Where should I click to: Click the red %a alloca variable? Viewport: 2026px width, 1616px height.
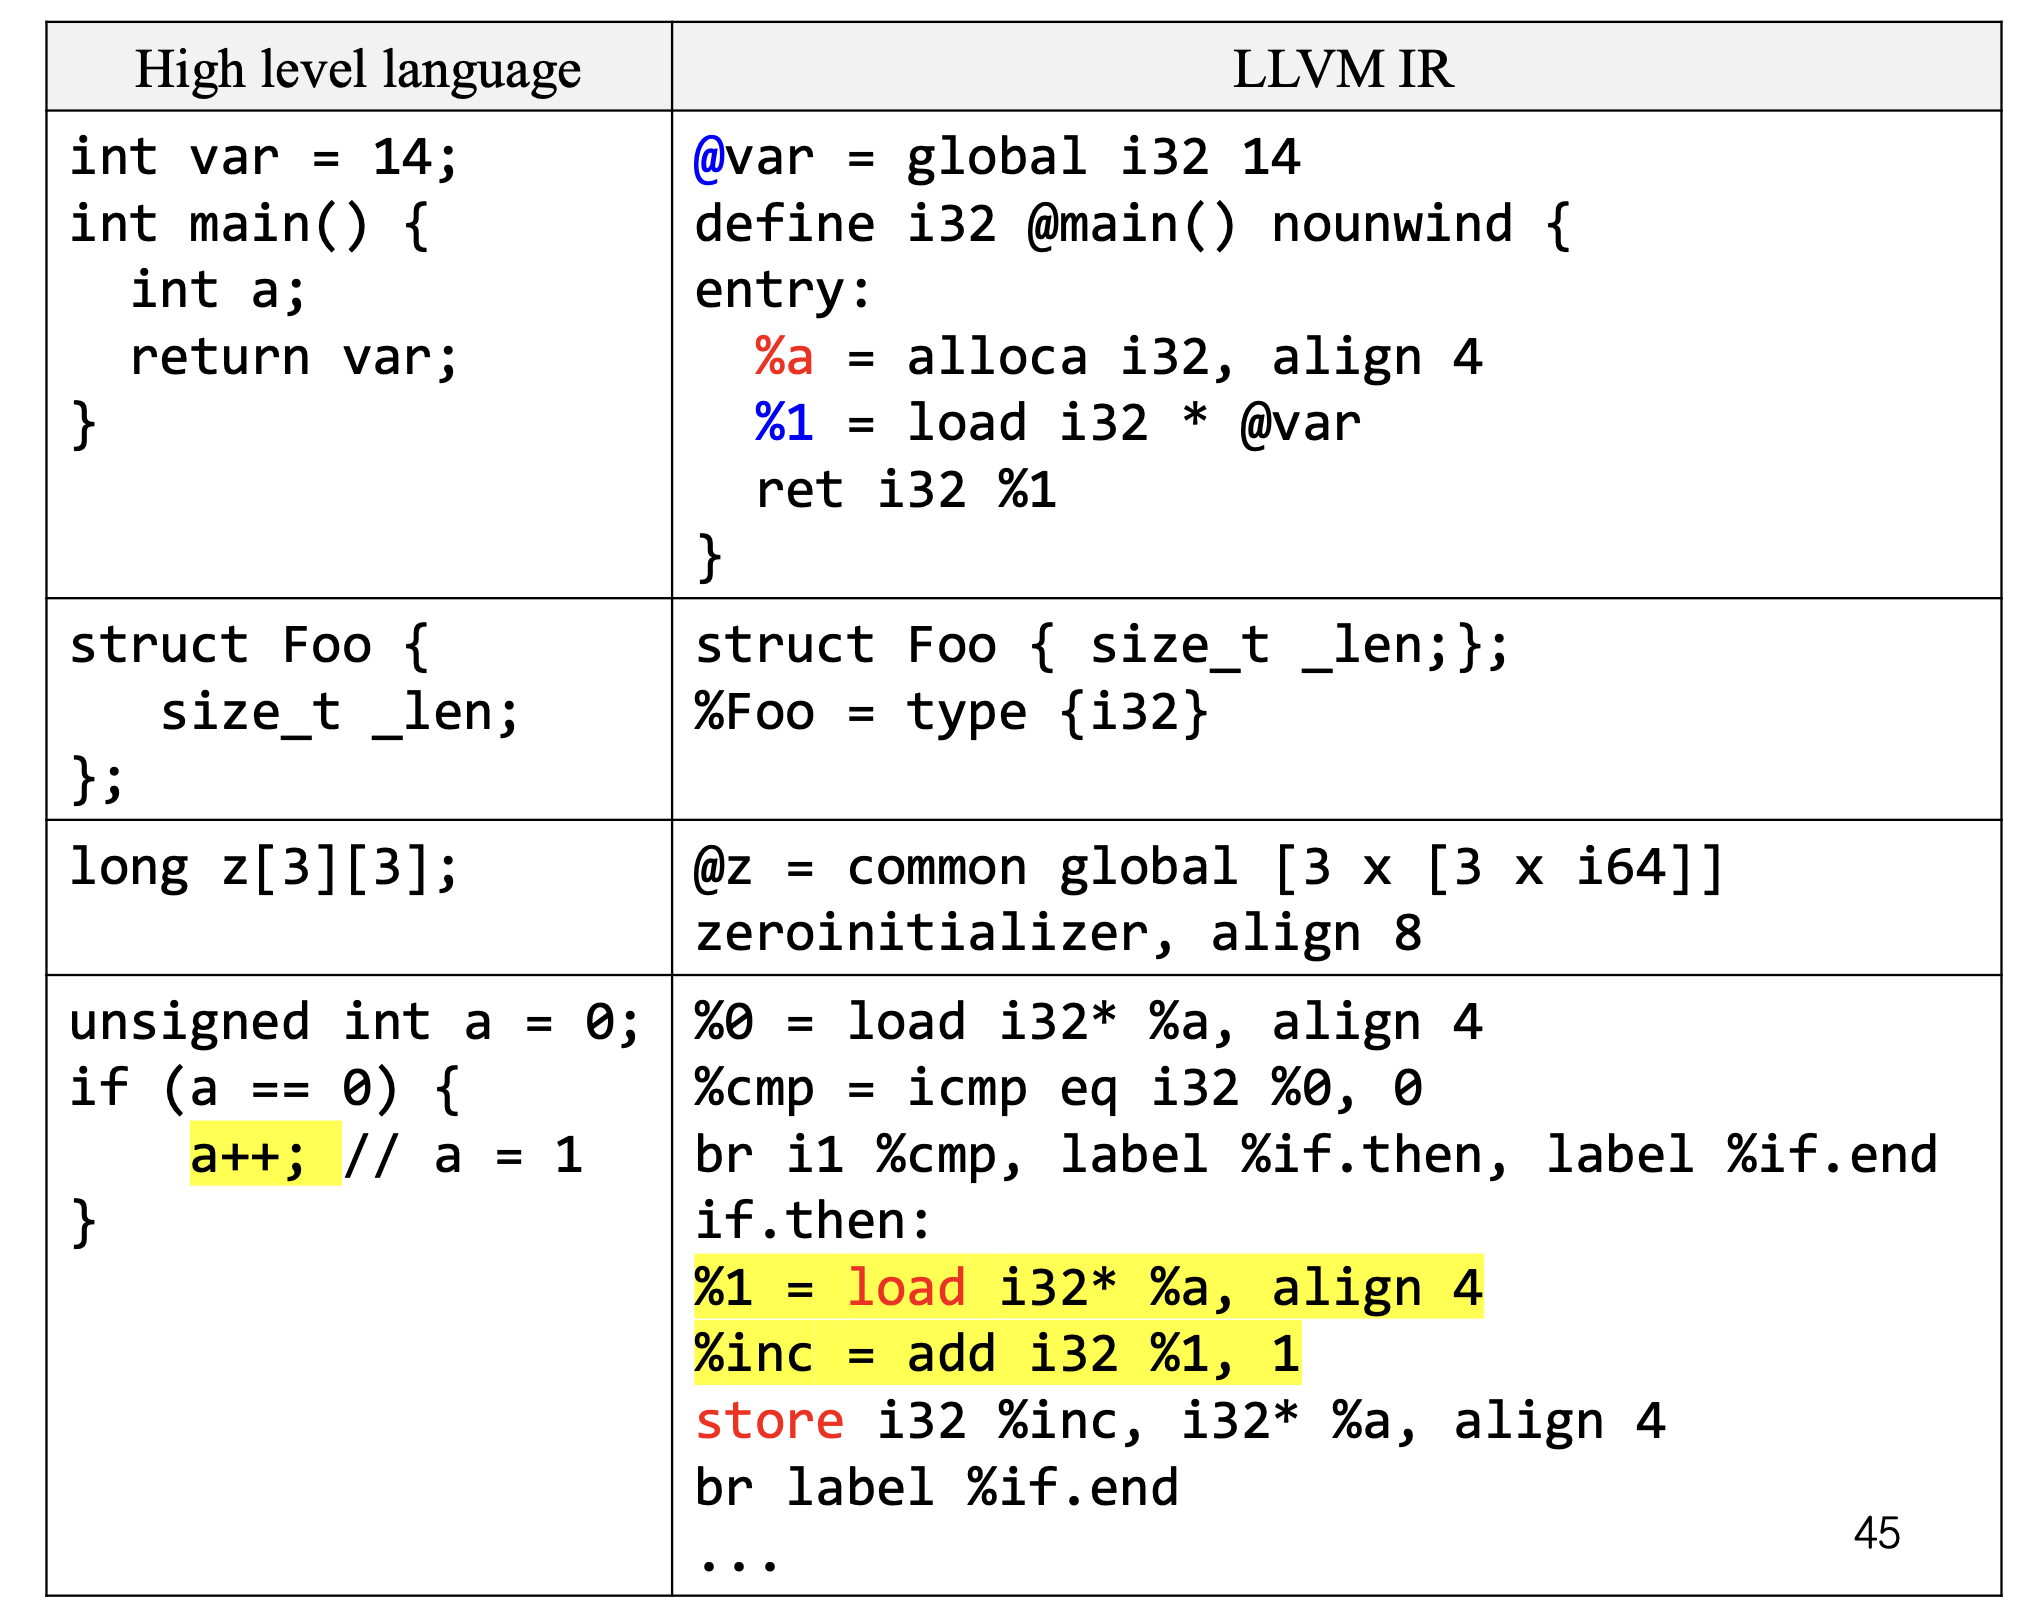pyautogui.click(x=784, y=358)
